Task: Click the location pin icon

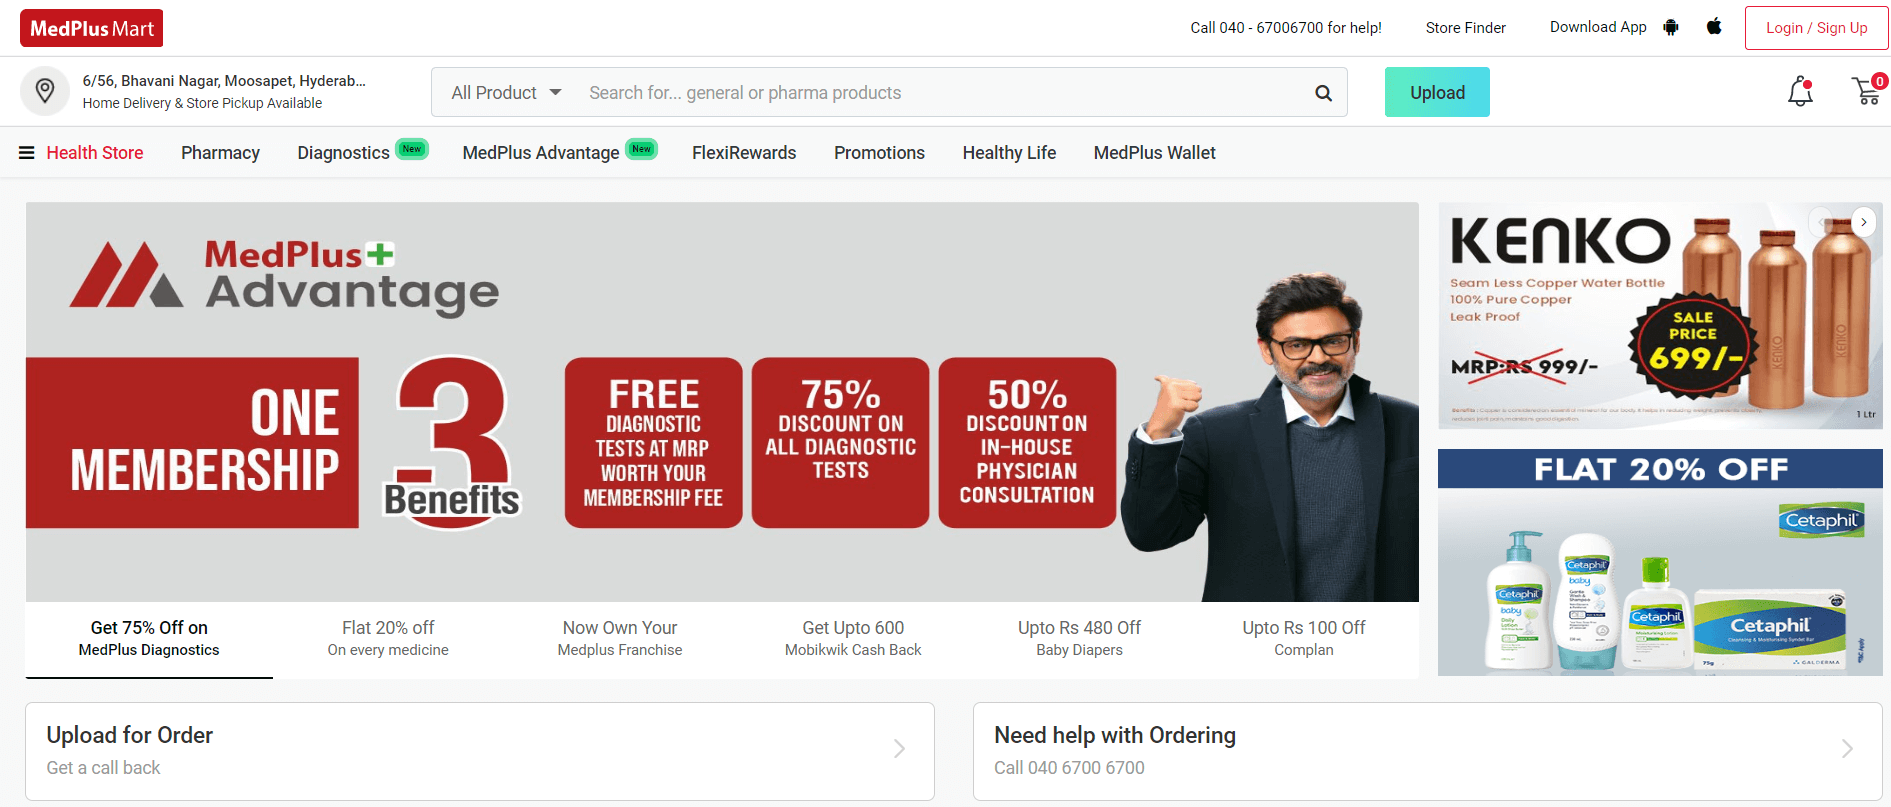Action: [45, 91]
